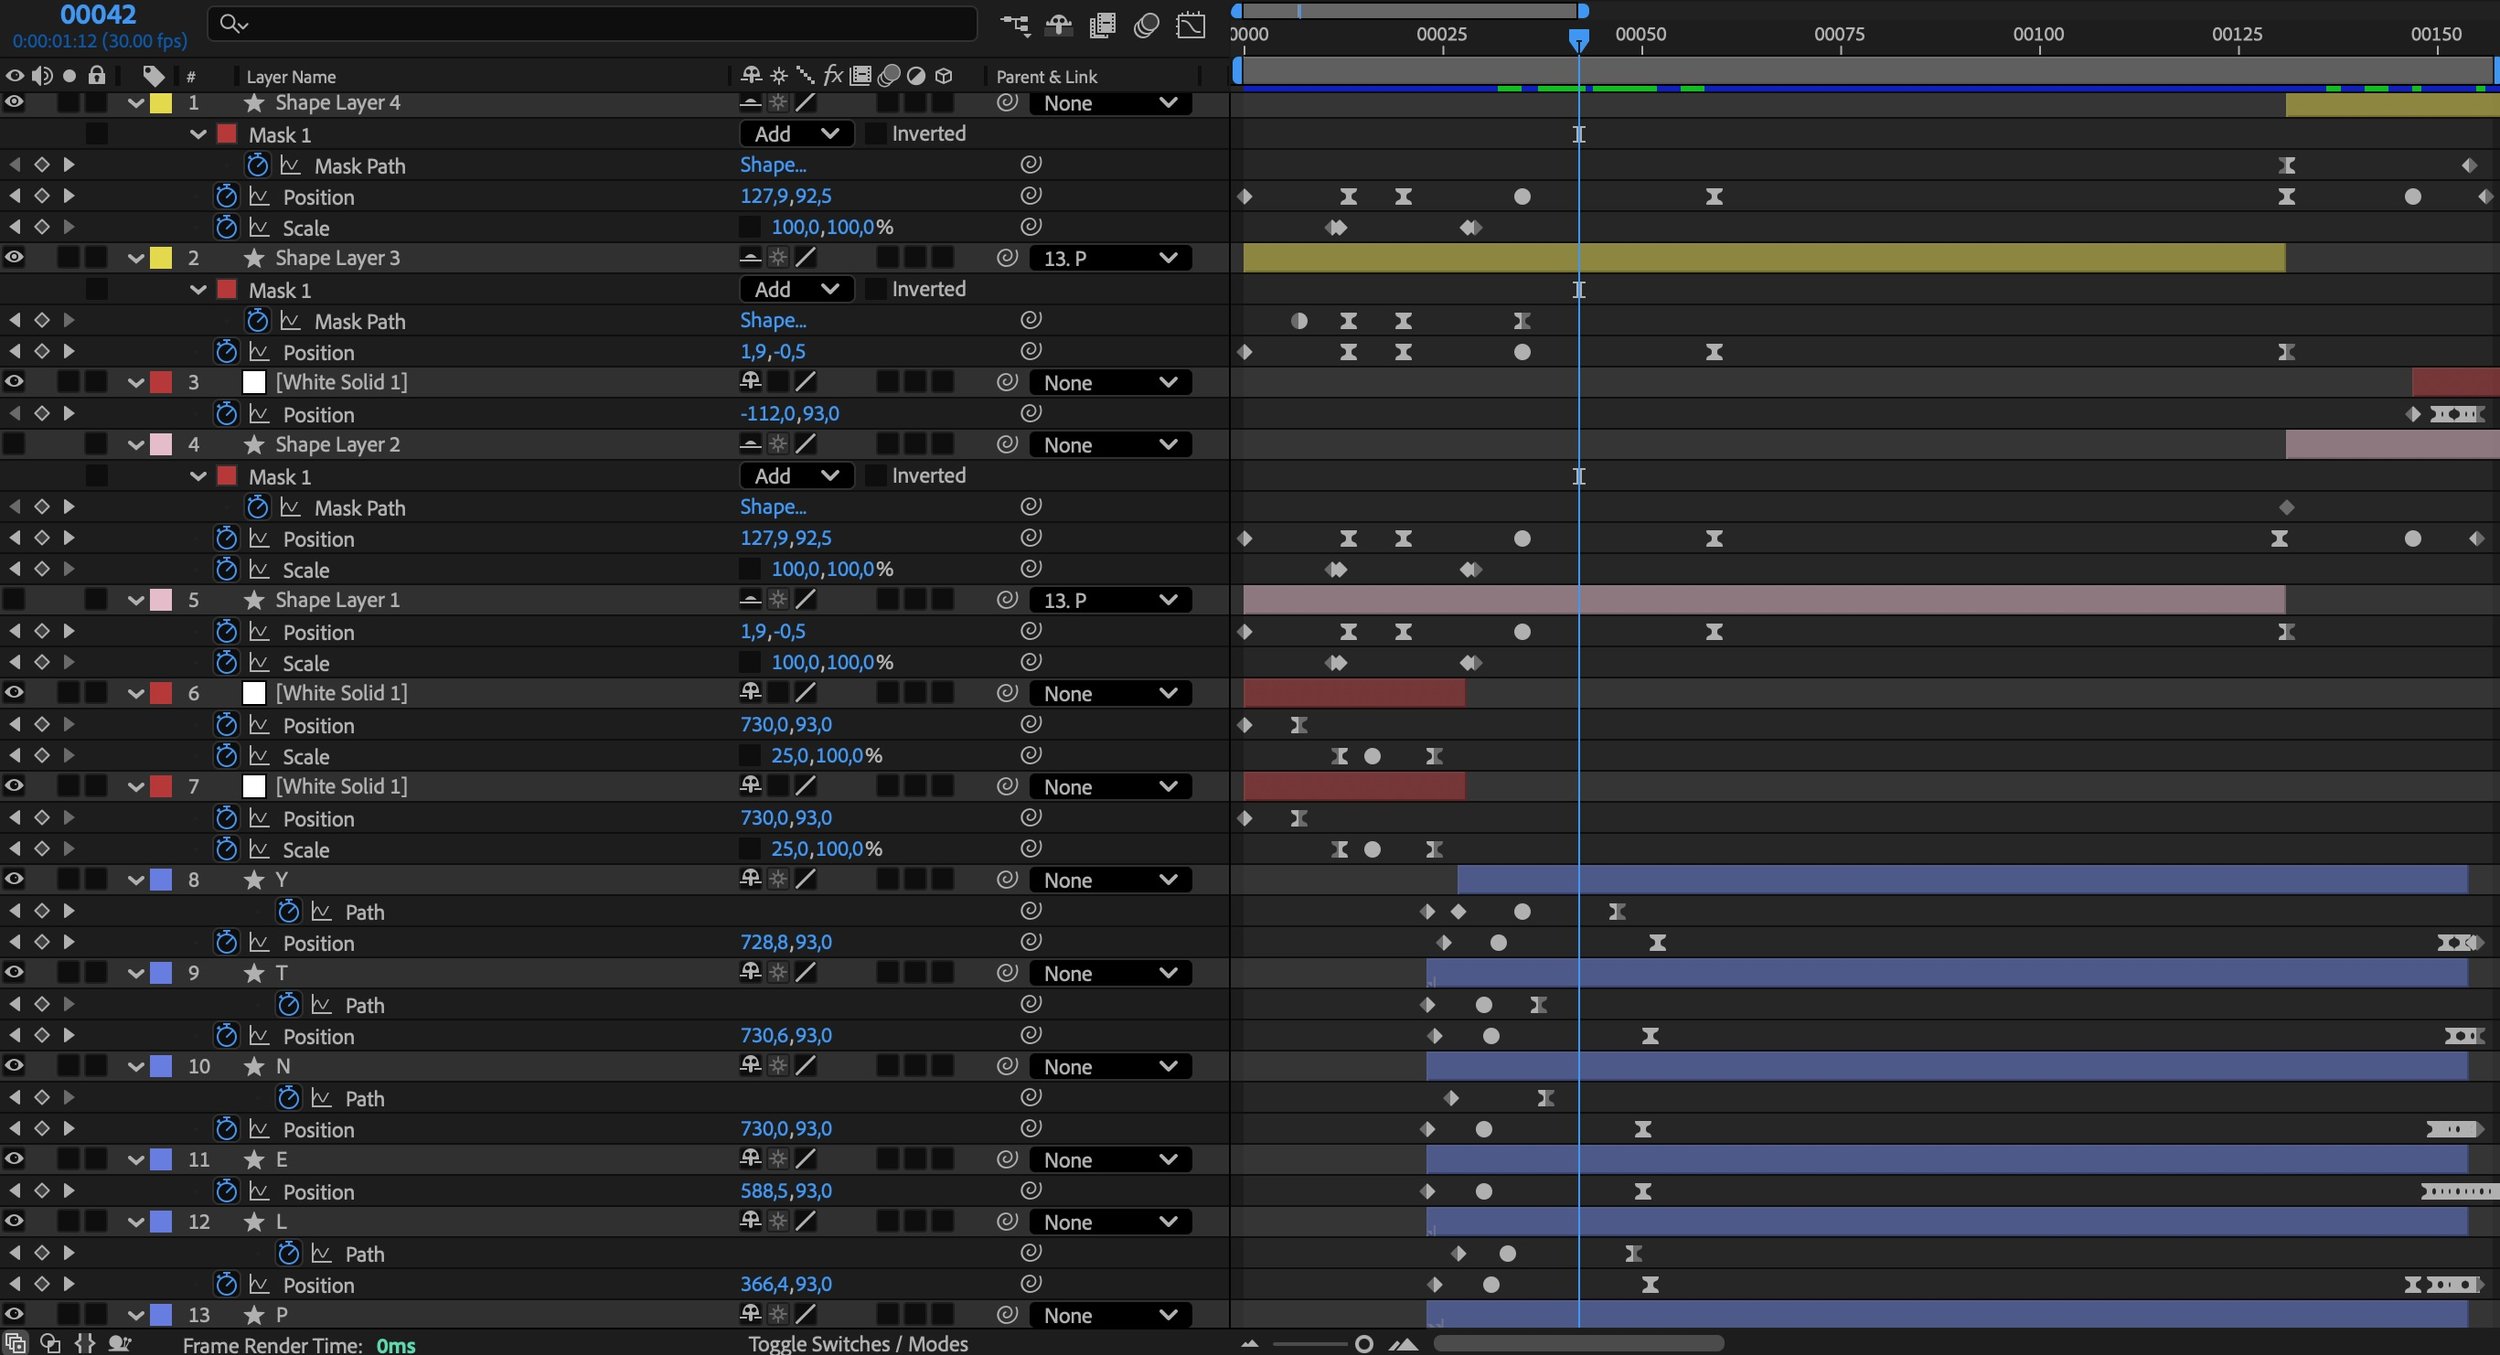
Task: Check the Inverted checkbox for Mask 1
Action: (x=874, y=133)
